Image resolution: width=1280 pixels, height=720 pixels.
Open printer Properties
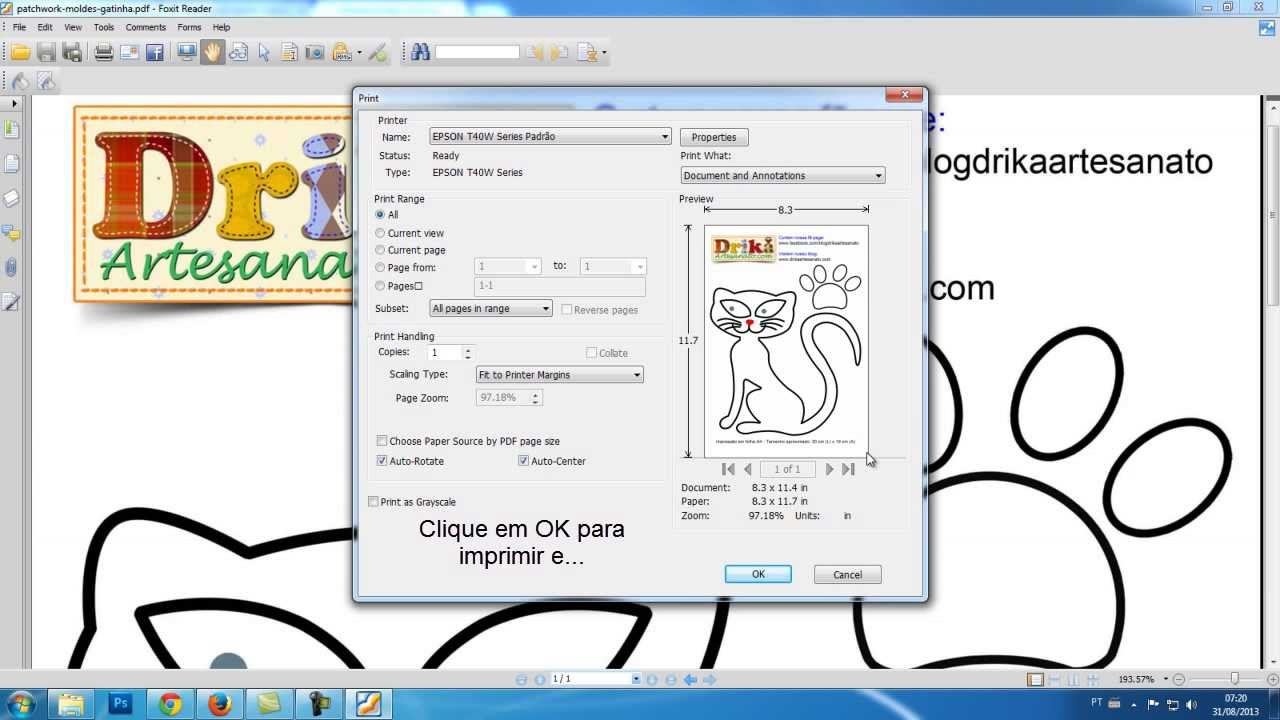(x=714, y=137)
